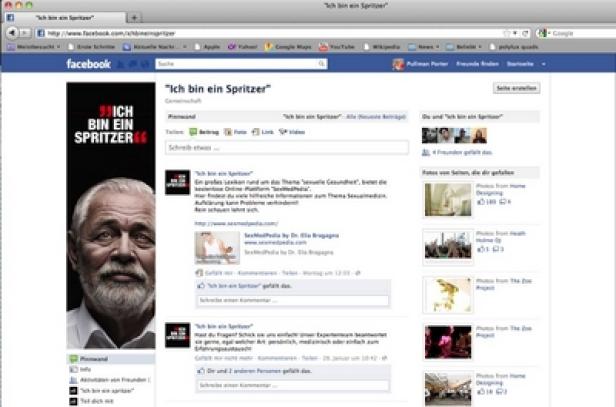Image resolution: width=616 pixels, height=407 pixels.
Task: Select the Foto share option
Action: pos(235,132)
